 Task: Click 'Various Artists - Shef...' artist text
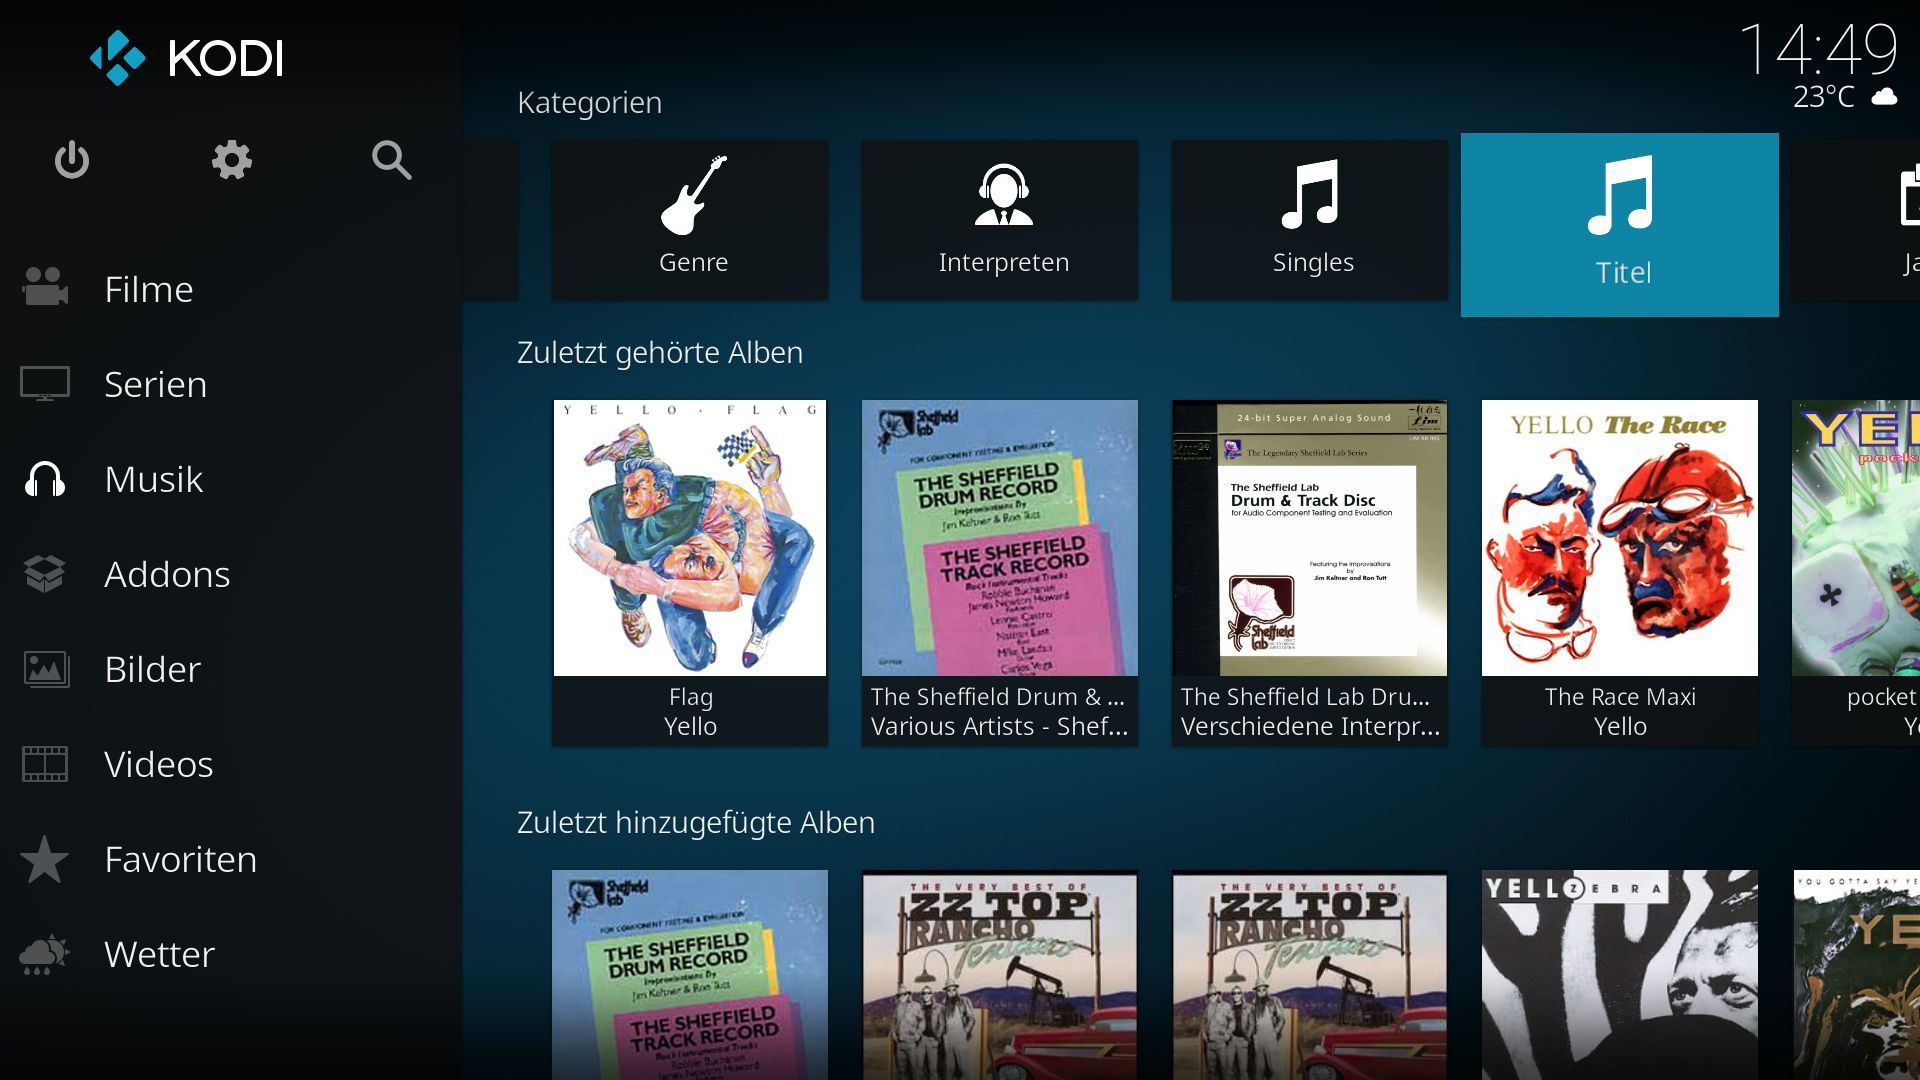pos(999,726)
